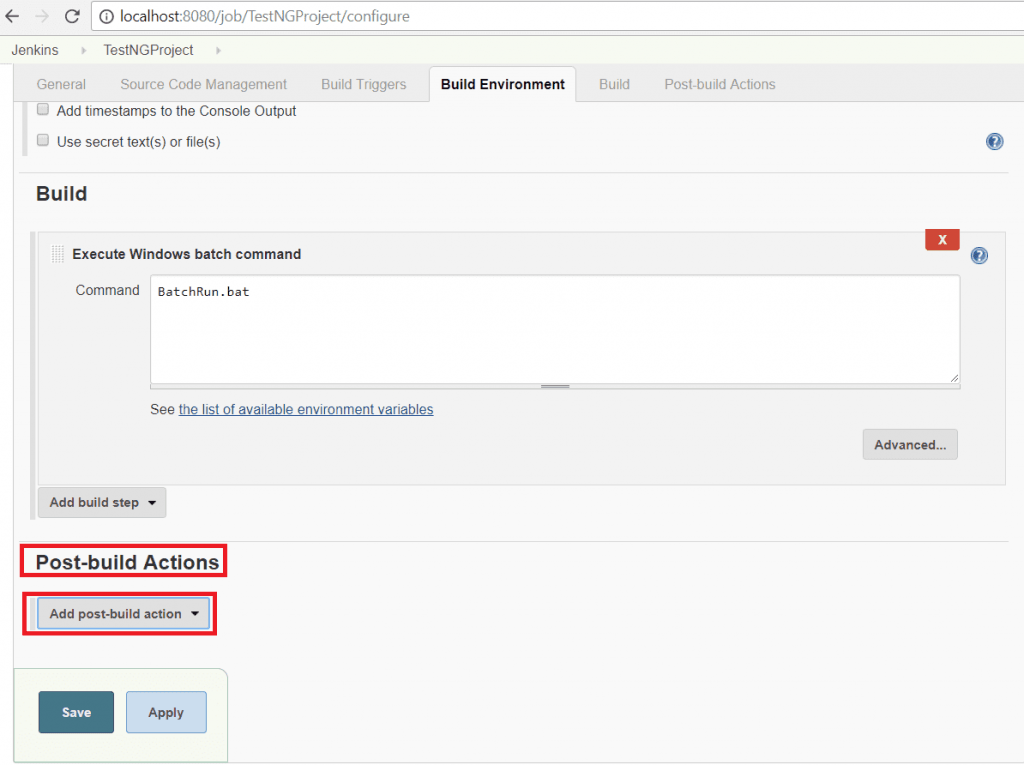The height and width of the screenshot is (765, 1024).
Task: Open the 'Add build step' dropdown
Action: (101, 502)
